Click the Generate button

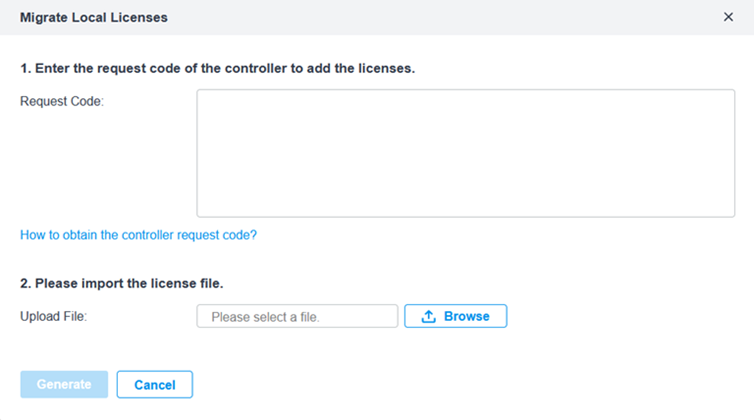pos(64,384)
